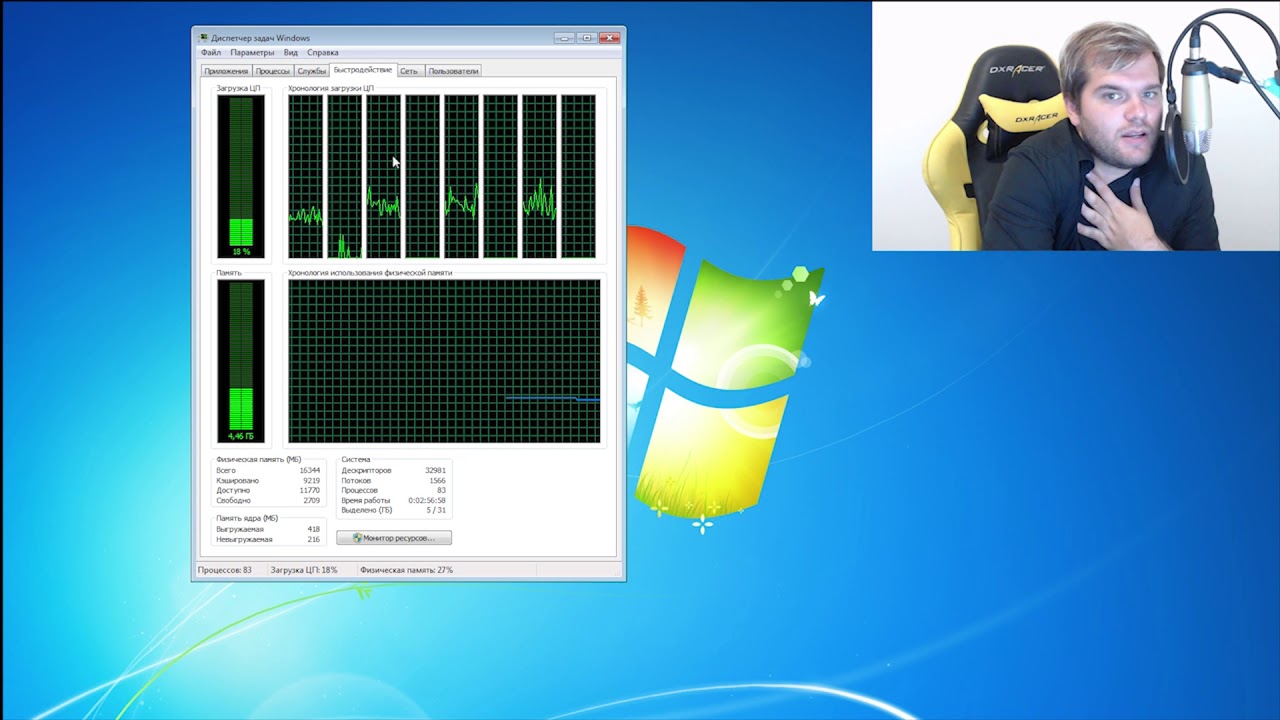Click the Загрузка ЦП 18 % meter
Viewport: 1280px width, 720px height.
(241, 176)
